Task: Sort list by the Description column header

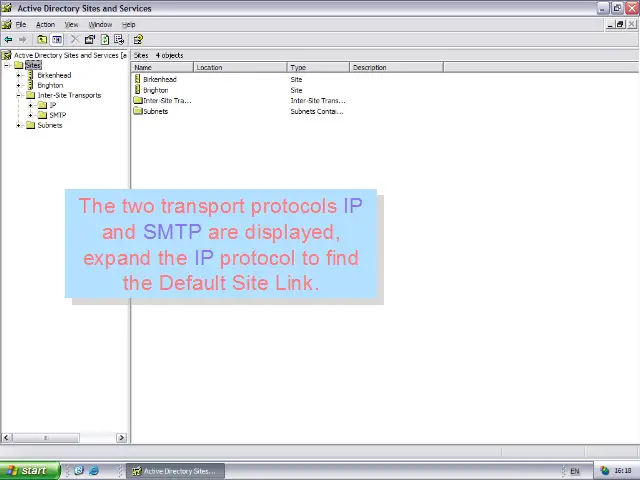Action: click(x=396, y=67)
